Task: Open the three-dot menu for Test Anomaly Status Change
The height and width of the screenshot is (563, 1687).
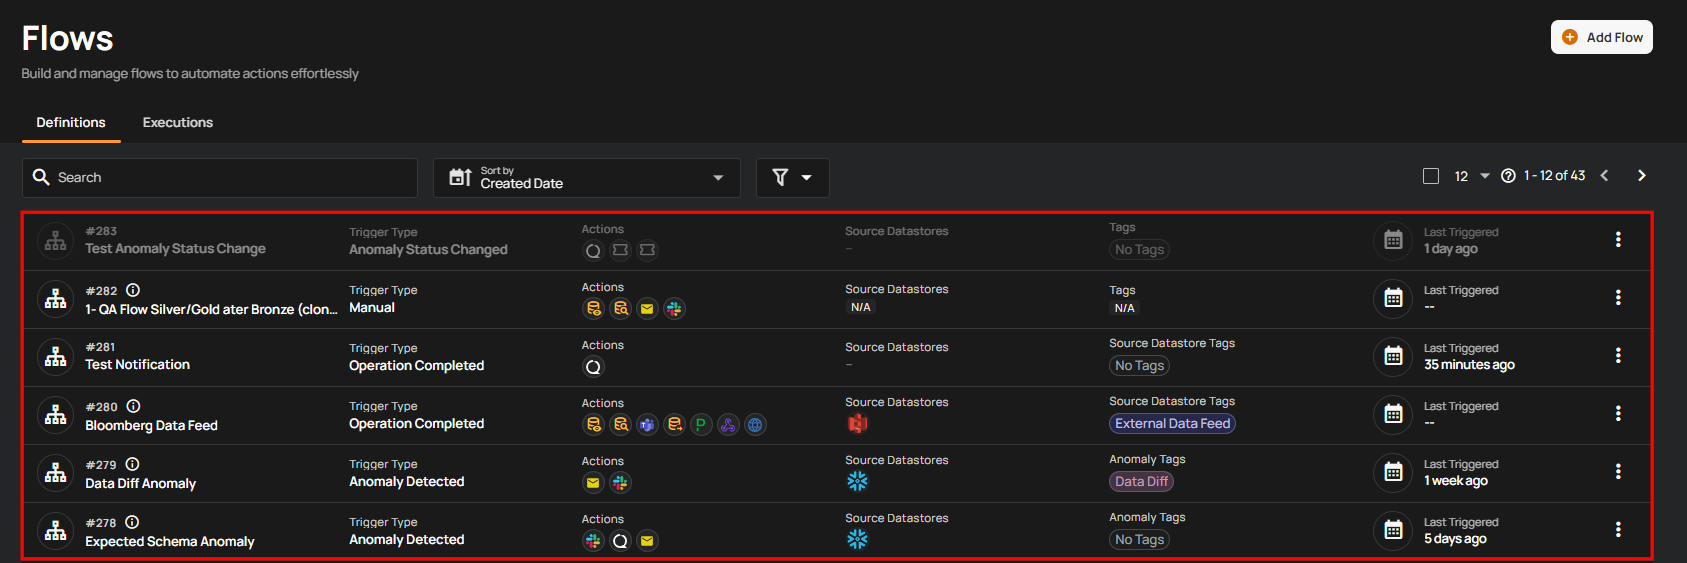Action: (x=1617, y=240)
